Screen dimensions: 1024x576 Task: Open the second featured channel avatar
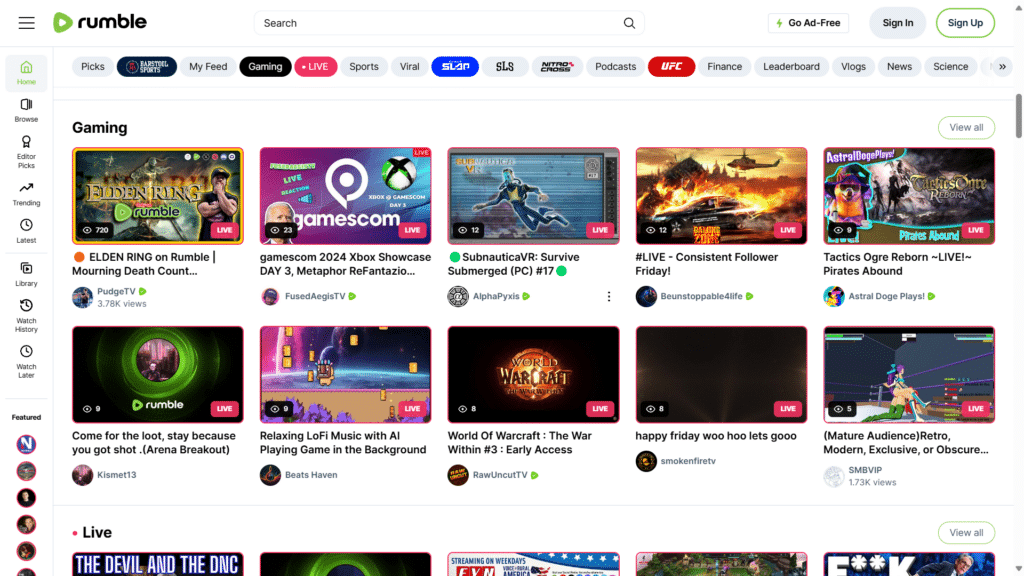tap(26, 471)
